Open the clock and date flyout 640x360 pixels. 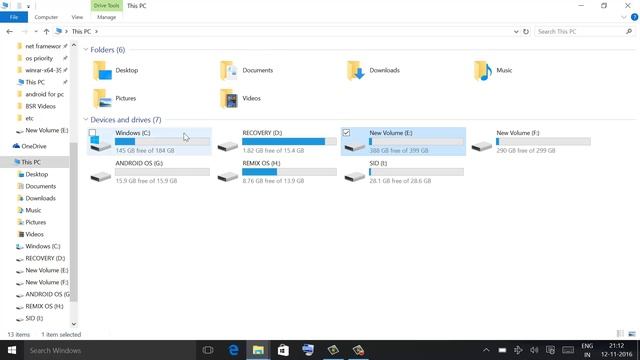pyautogui.click(x=616, y=350)
